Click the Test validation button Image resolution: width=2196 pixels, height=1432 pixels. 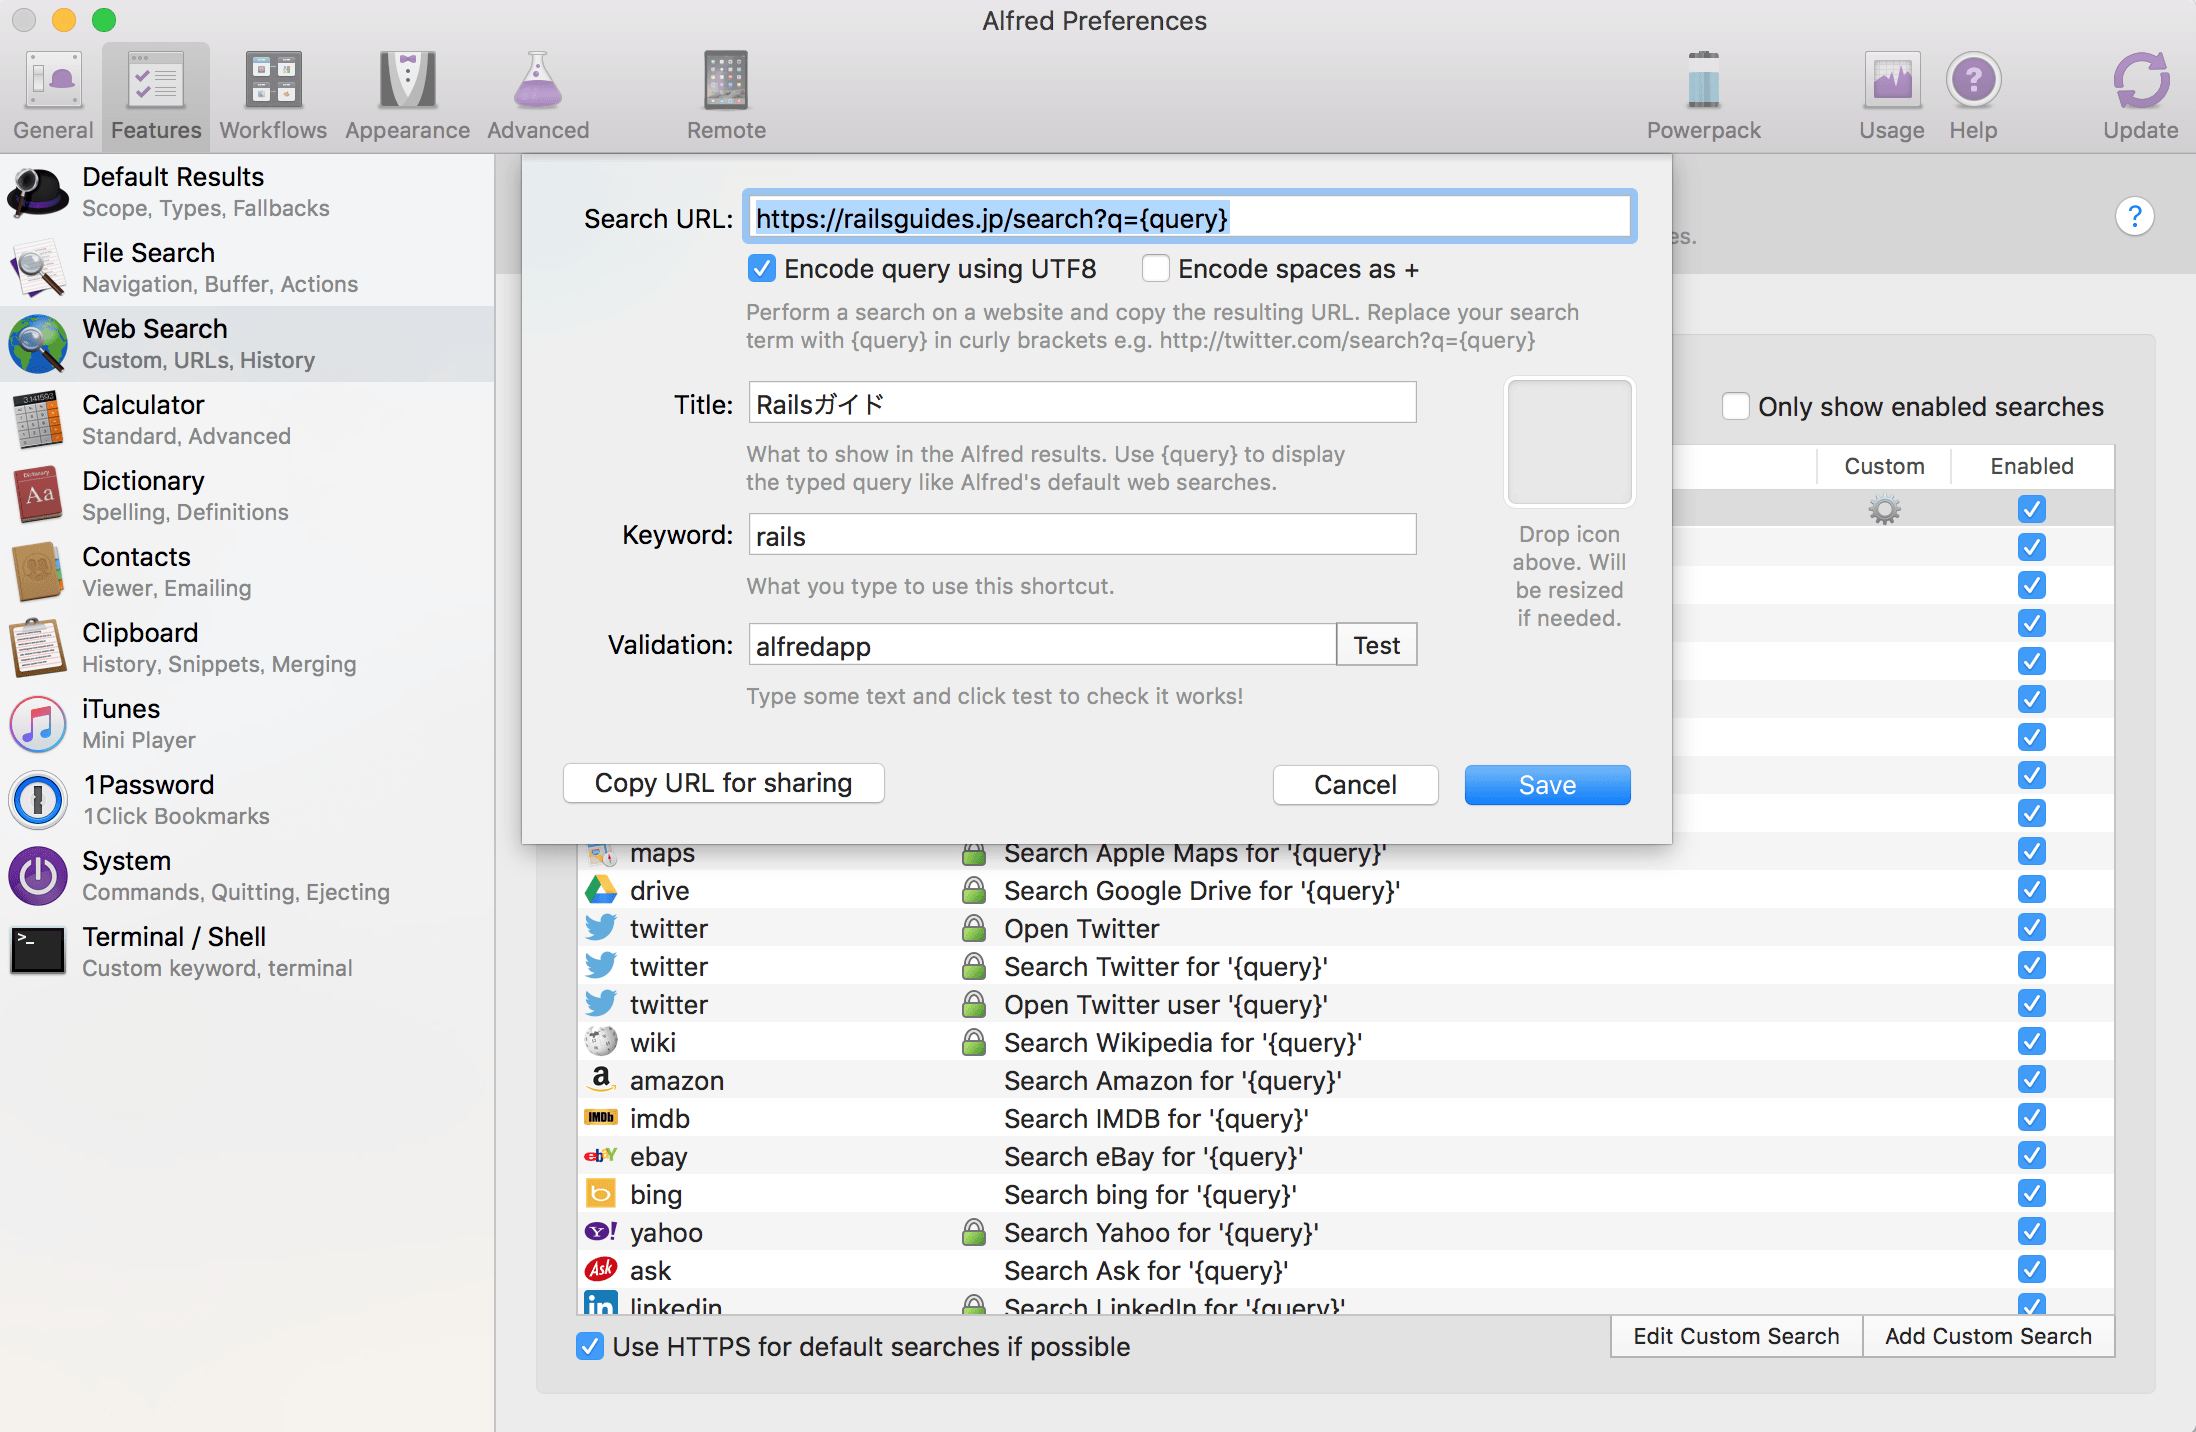[1376, 645]
